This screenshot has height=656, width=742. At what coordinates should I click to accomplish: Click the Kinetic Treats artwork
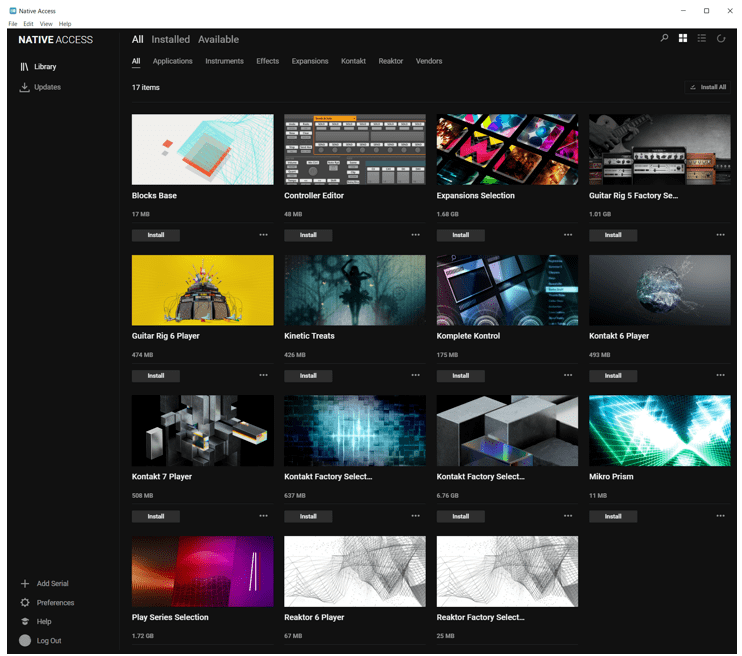tap(355, 290)
